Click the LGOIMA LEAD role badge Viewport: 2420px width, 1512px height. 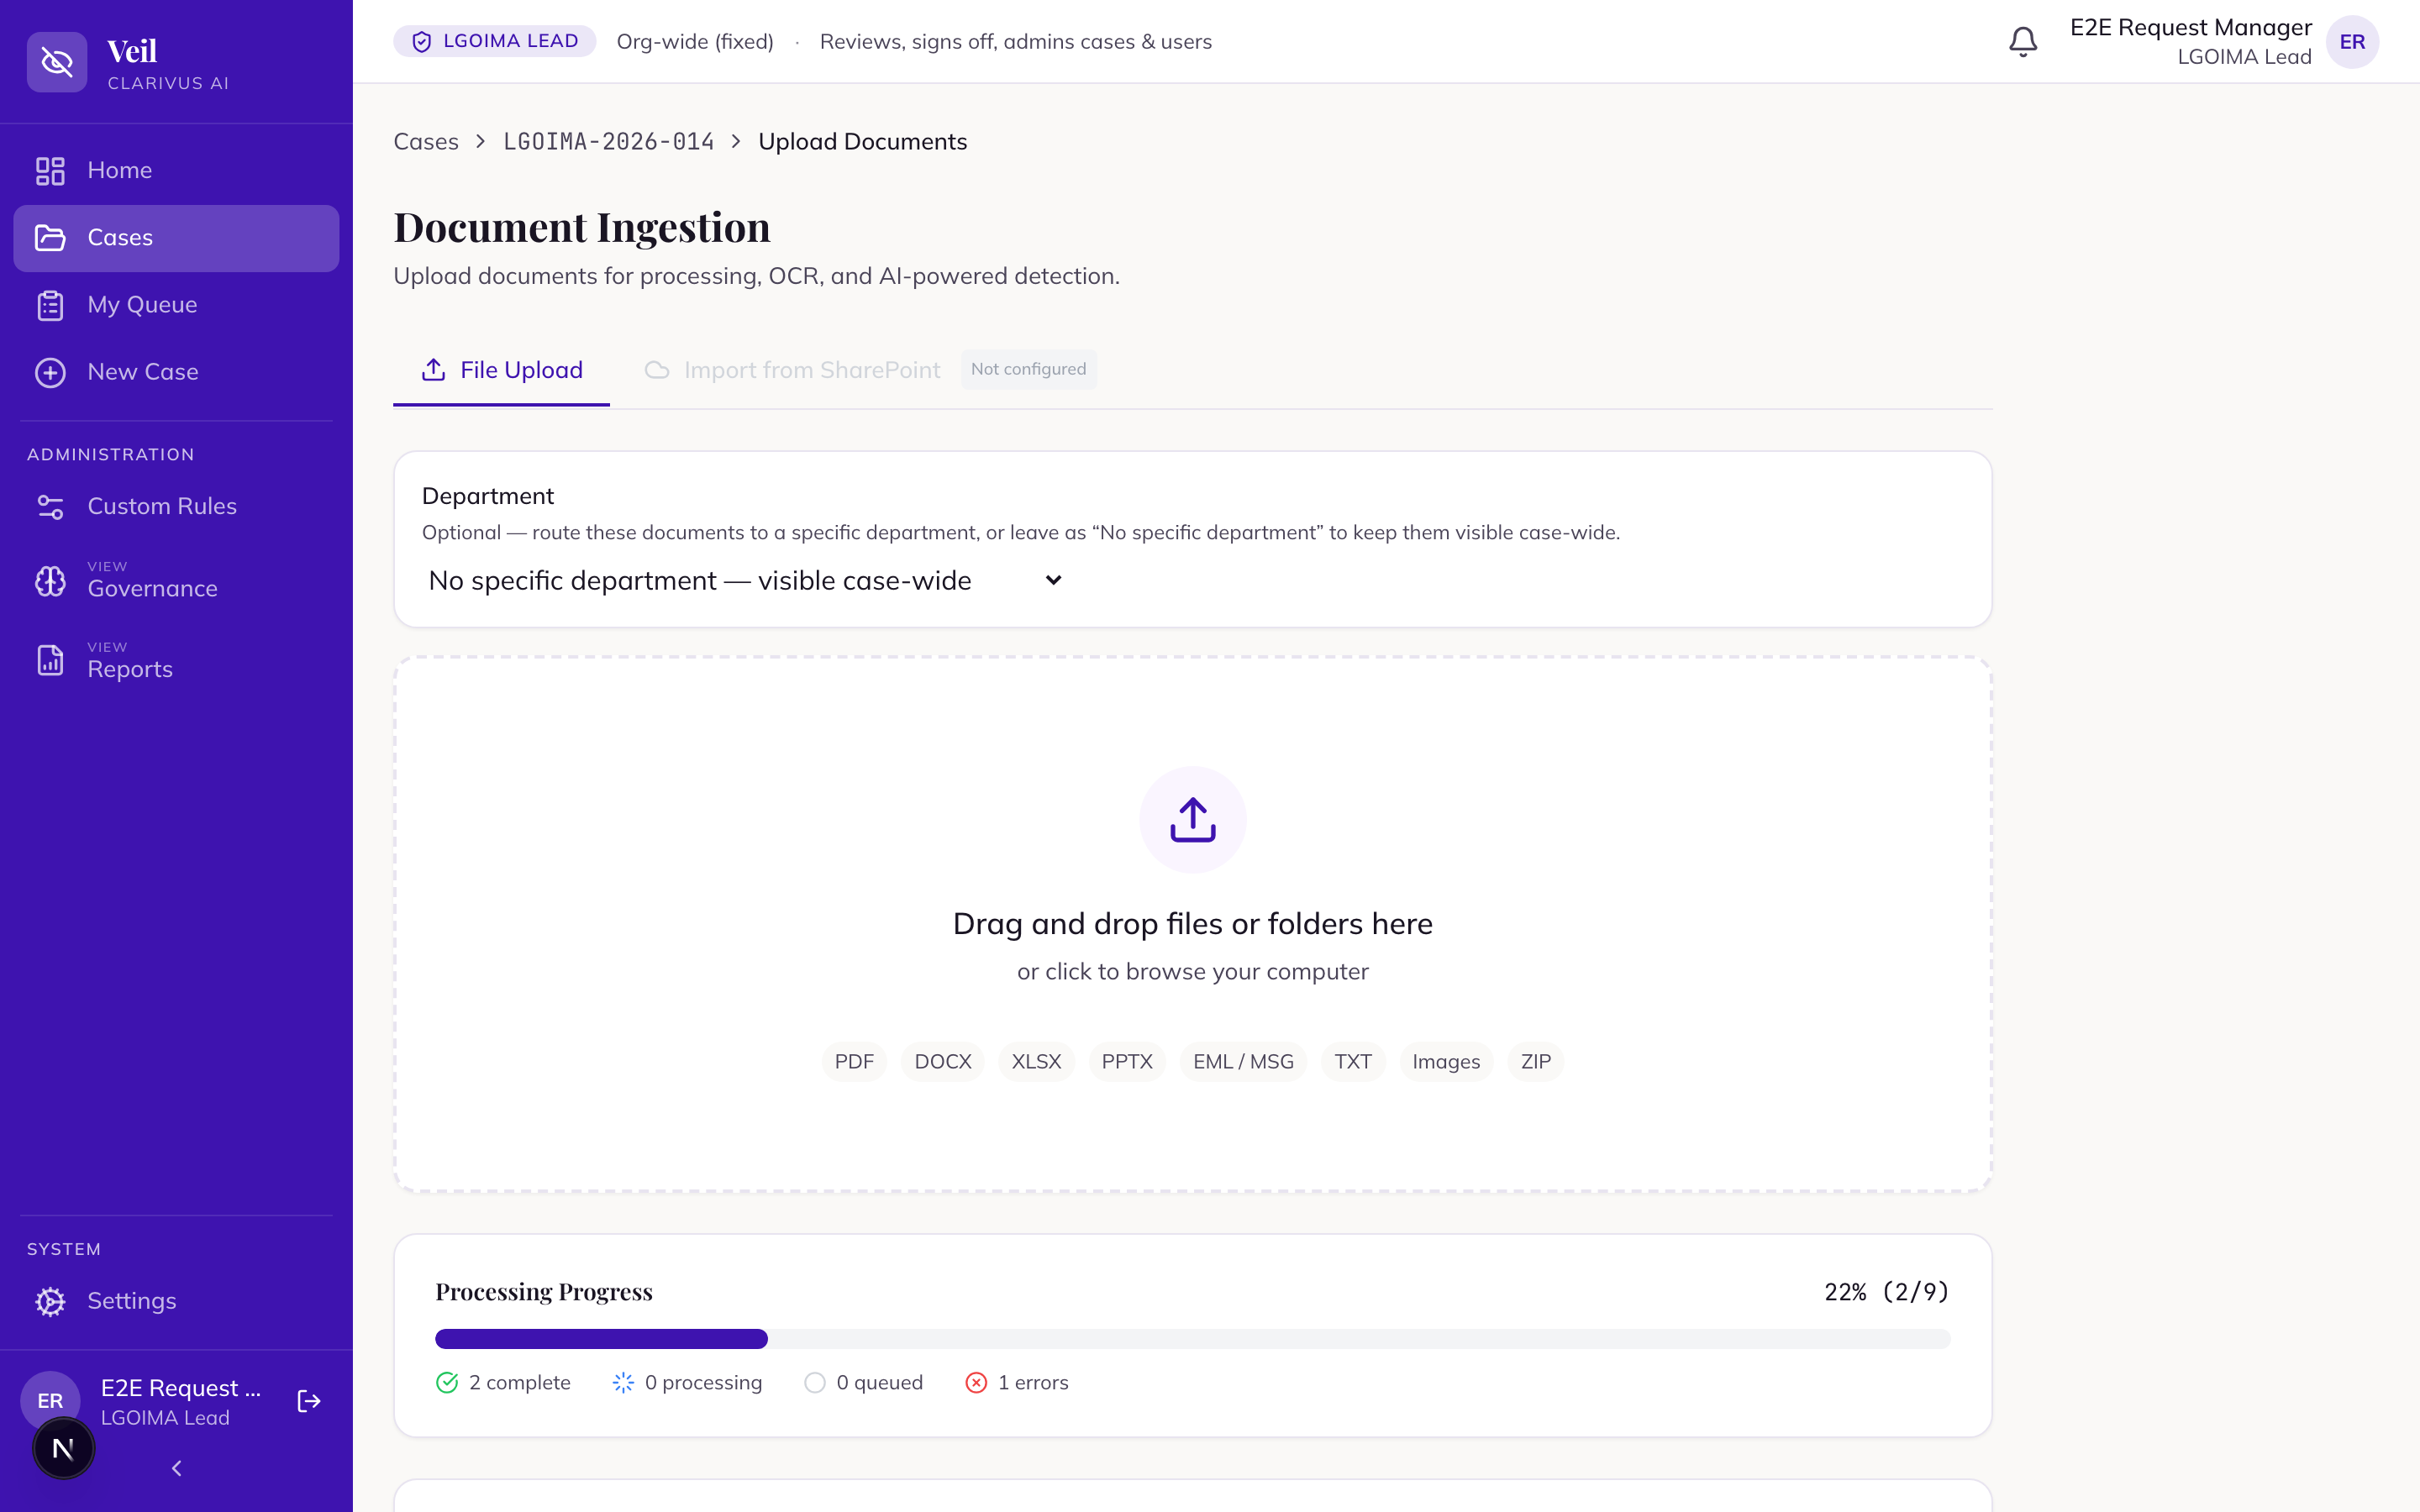(495, 41)
